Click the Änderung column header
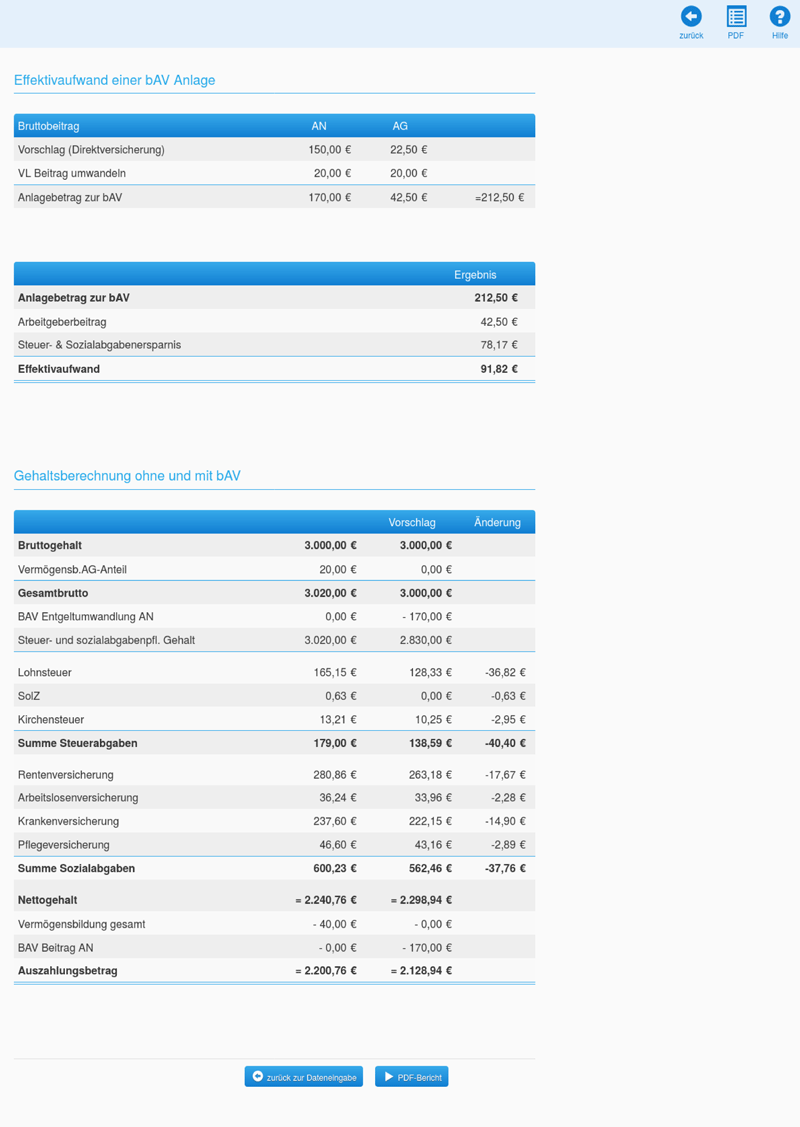The image size is (800, 1127). click(x=497, y=523)
